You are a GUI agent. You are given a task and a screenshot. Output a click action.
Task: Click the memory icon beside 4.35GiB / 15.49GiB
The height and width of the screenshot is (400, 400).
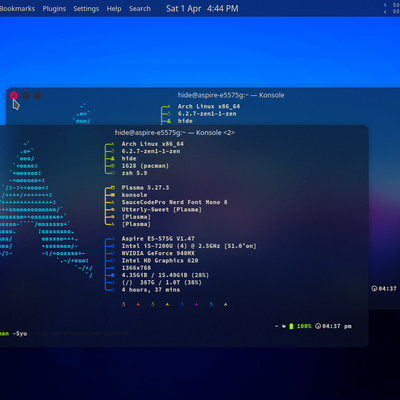pos(113,275)
